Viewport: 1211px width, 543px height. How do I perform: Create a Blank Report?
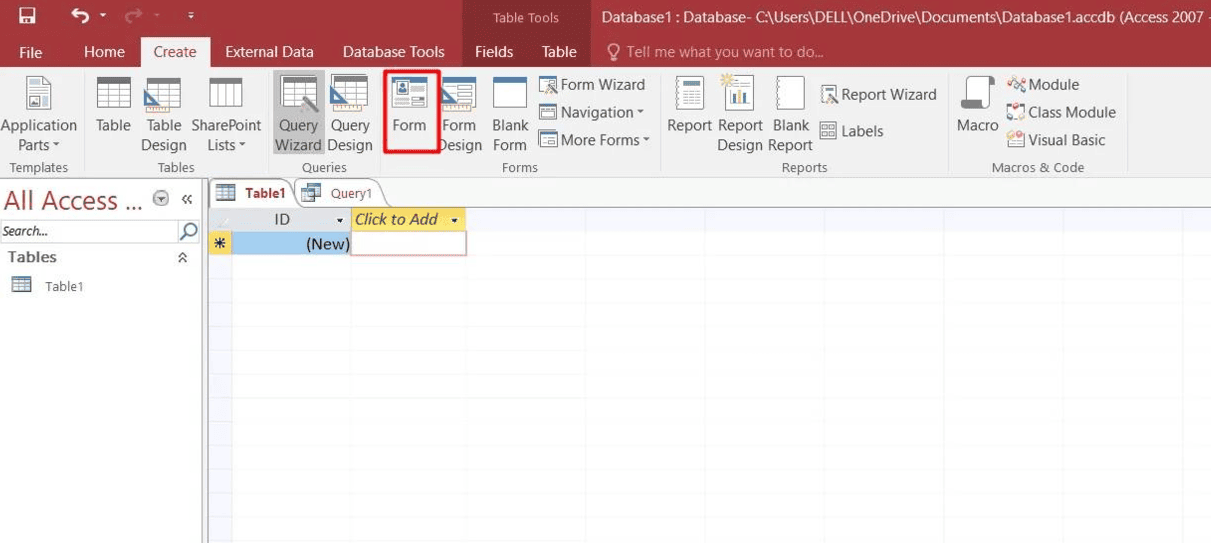tap(791, 115)
